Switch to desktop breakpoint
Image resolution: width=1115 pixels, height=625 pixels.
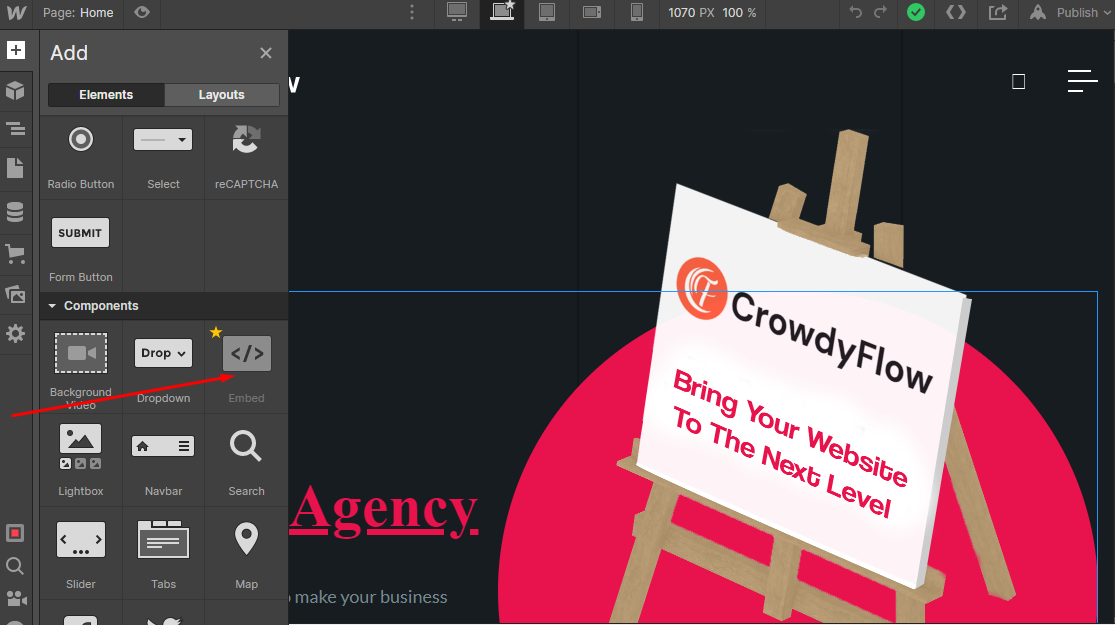tap(457, 12)
